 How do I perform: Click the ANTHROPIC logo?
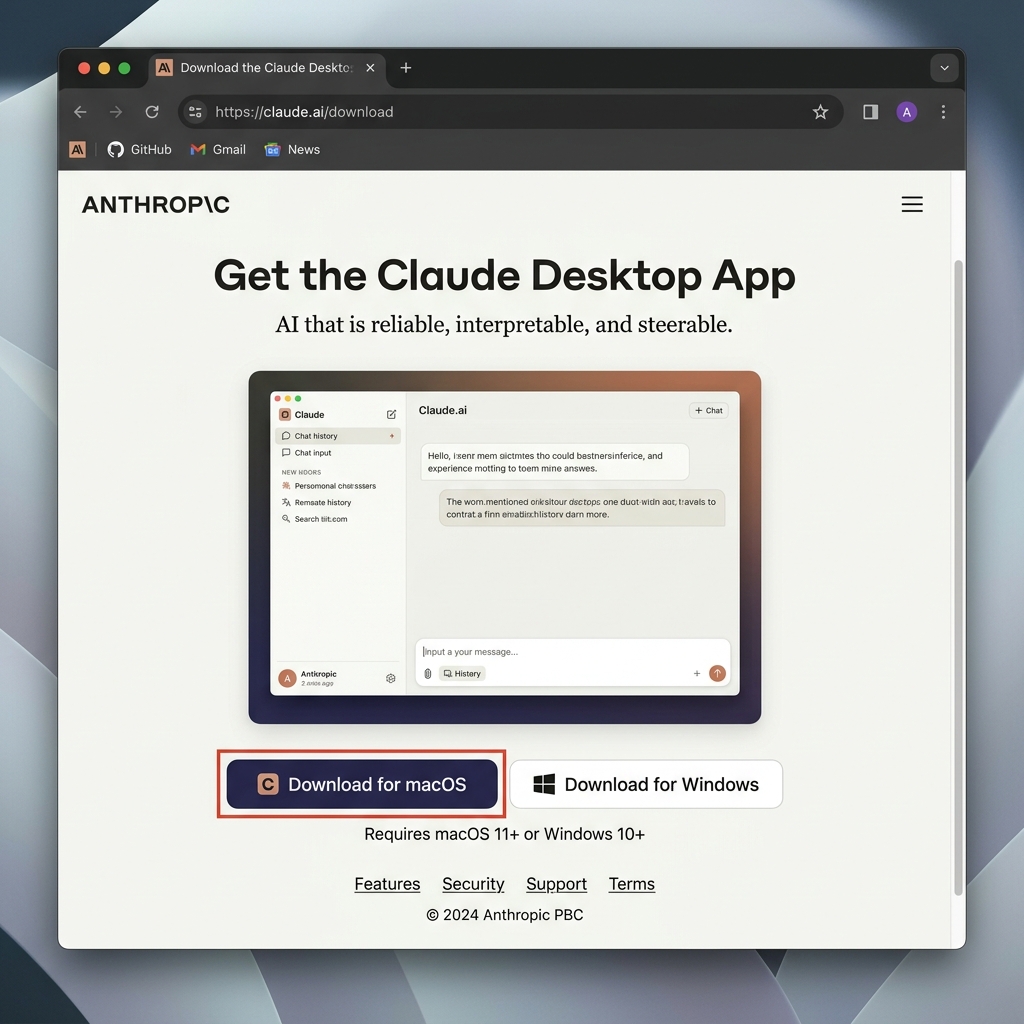tap(155, 204)
